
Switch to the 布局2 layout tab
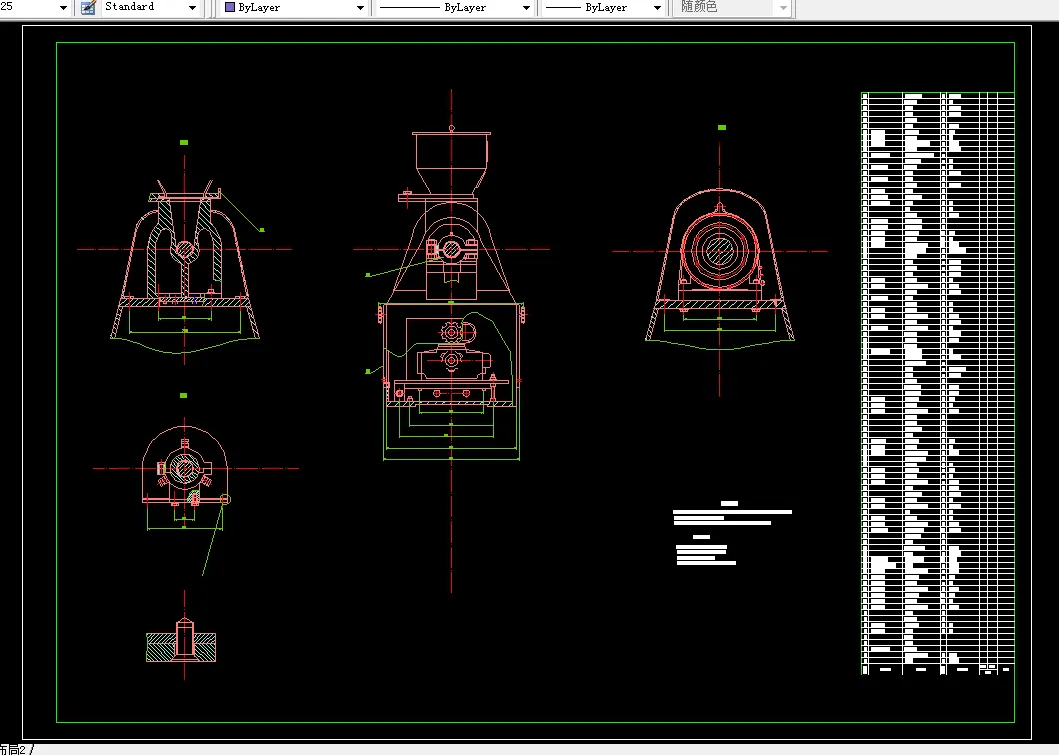pos(14,749)
